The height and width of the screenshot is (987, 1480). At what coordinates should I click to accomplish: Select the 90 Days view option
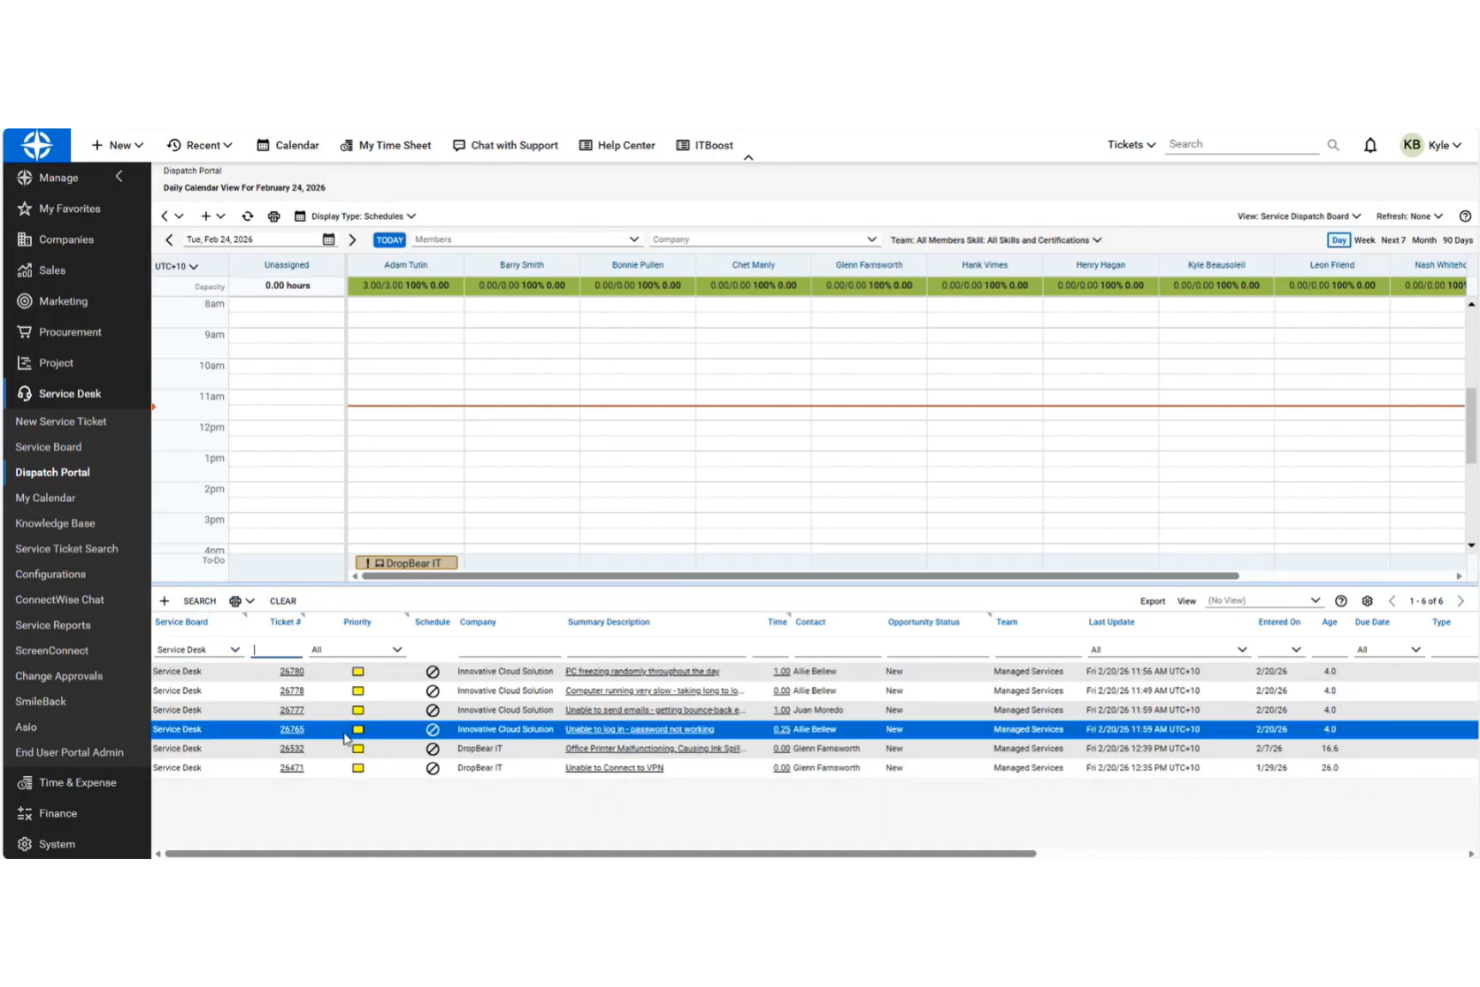click(x=1456, y=240)
